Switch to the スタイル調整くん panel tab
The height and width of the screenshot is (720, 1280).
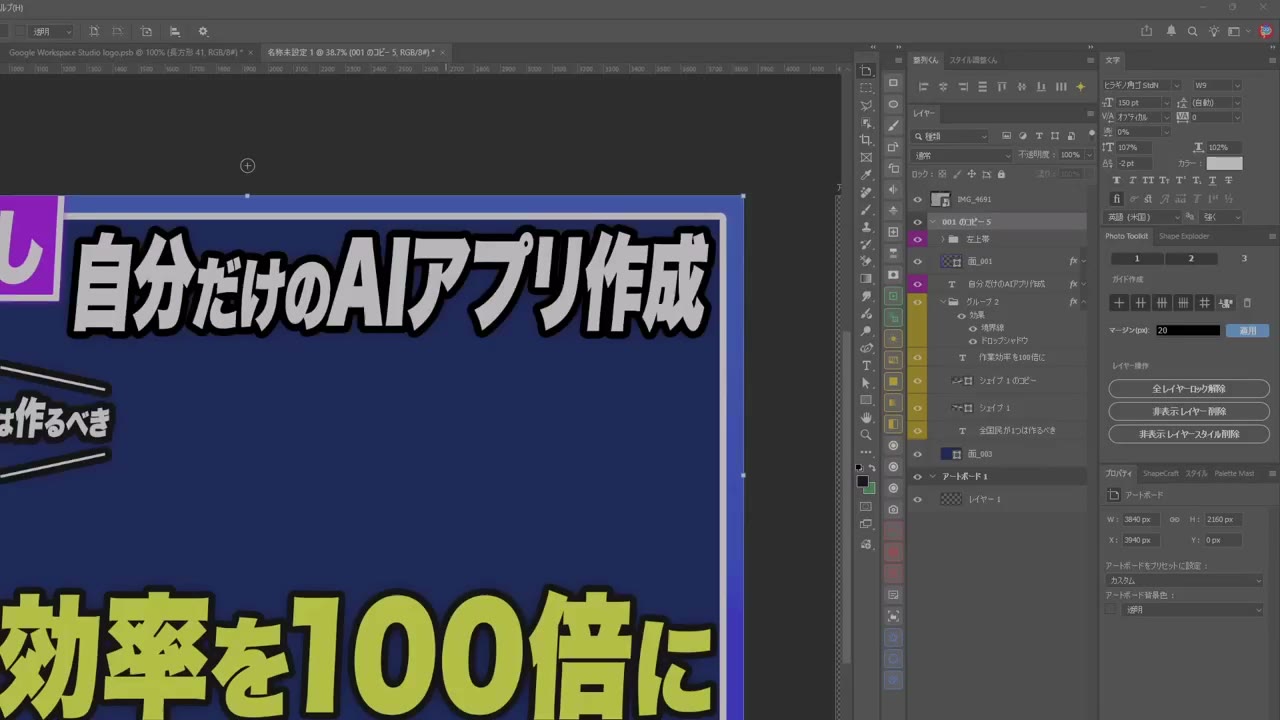click(x=973, y=60)
